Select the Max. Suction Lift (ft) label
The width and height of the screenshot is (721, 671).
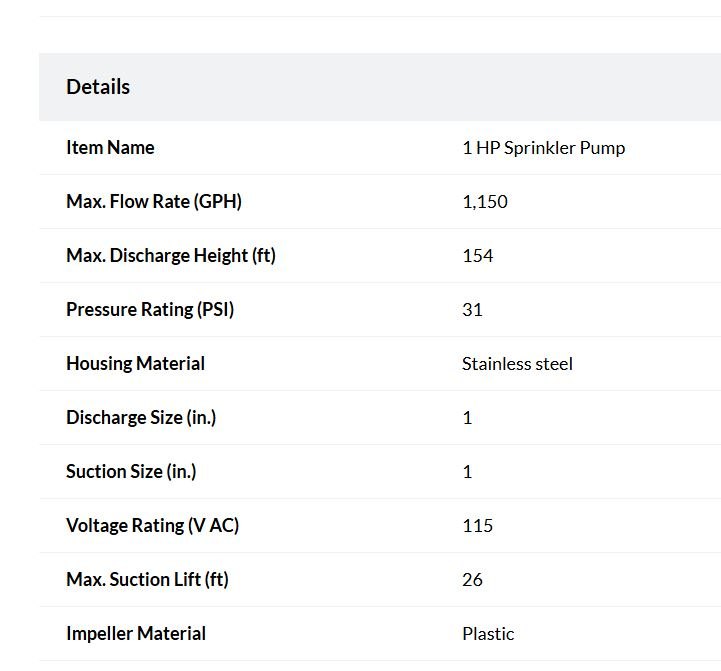click(x=148, y=579)
